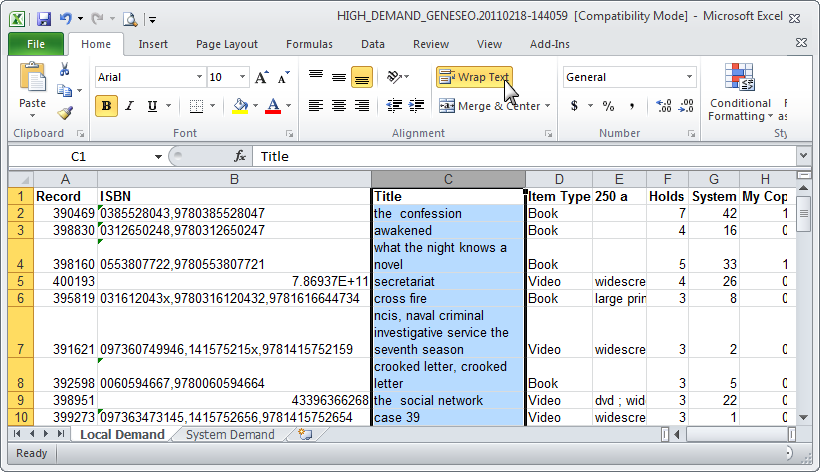Toggle Underline formatting
This screenshot has height=472, width=820.
152,106
